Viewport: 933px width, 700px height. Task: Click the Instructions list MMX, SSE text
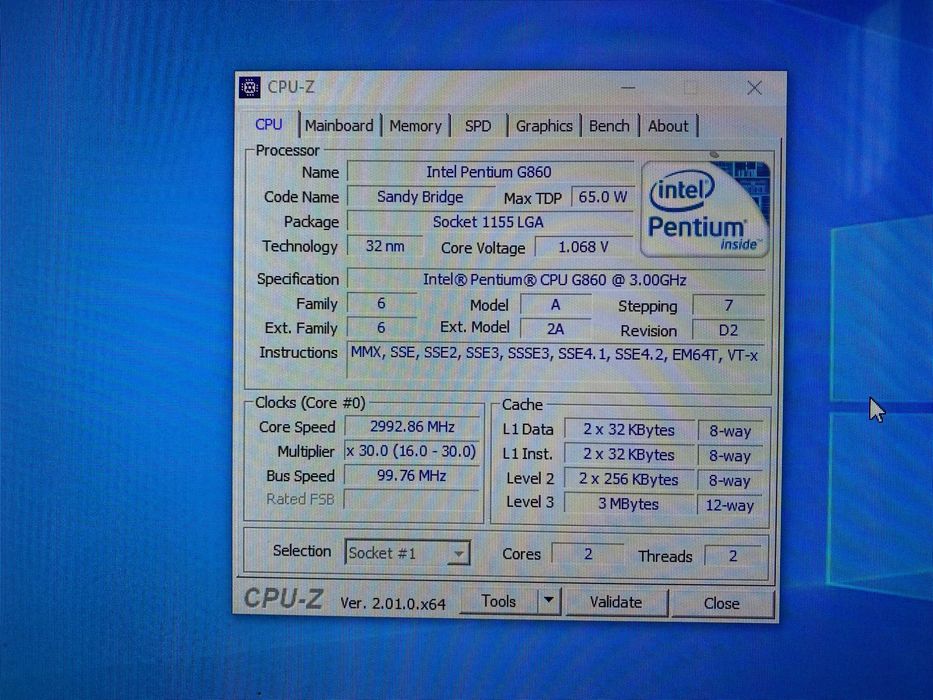click(x=554, y=355)
